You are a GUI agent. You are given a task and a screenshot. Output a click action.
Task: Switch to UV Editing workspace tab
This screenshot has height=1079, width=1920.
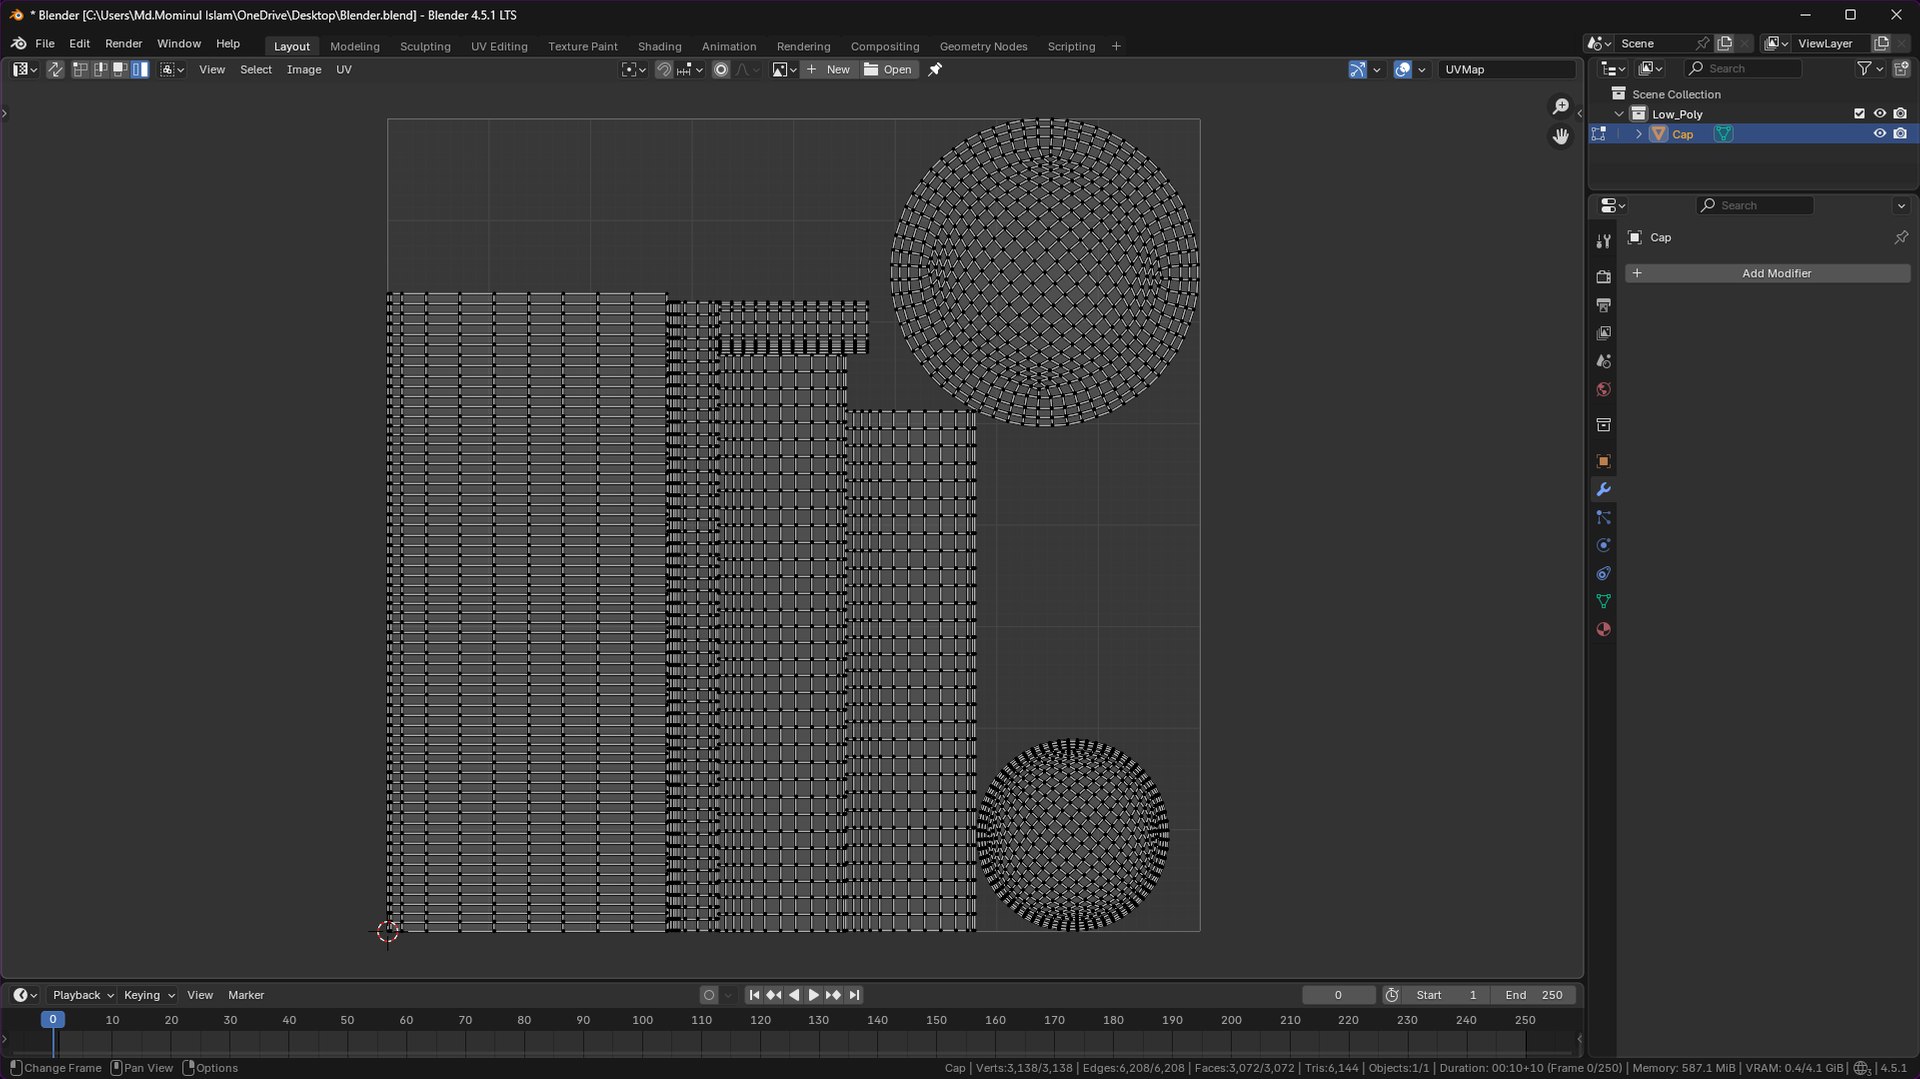click(x=499, y=47)
